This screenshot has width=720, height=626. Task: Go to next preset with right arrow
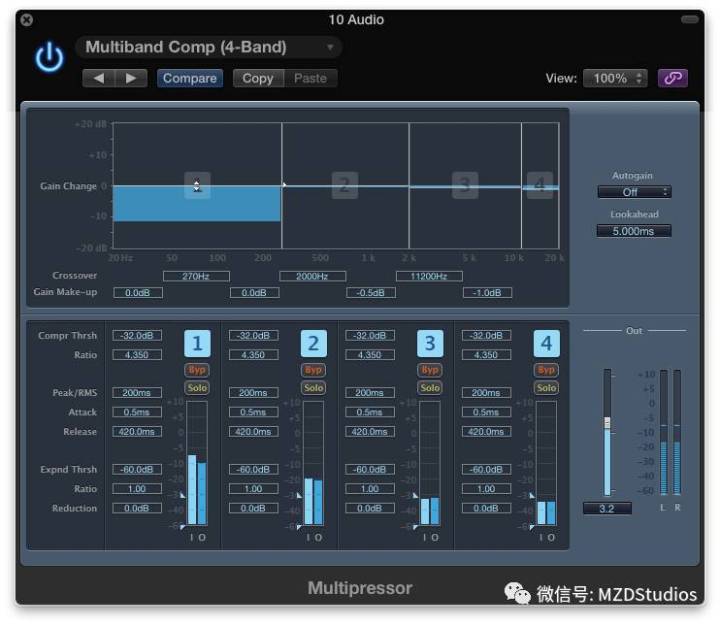coord(131,79)
